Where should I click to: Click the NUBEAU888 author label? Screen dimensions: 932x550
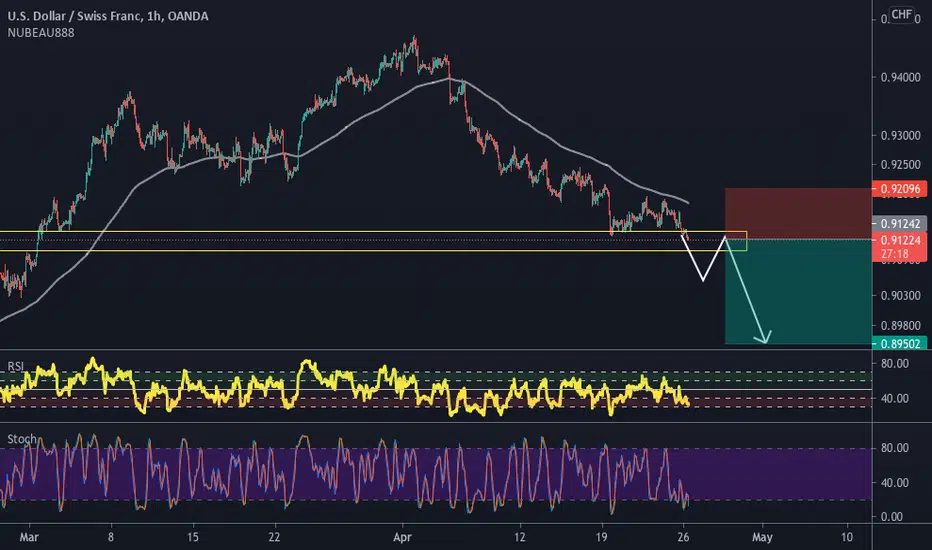41,33
